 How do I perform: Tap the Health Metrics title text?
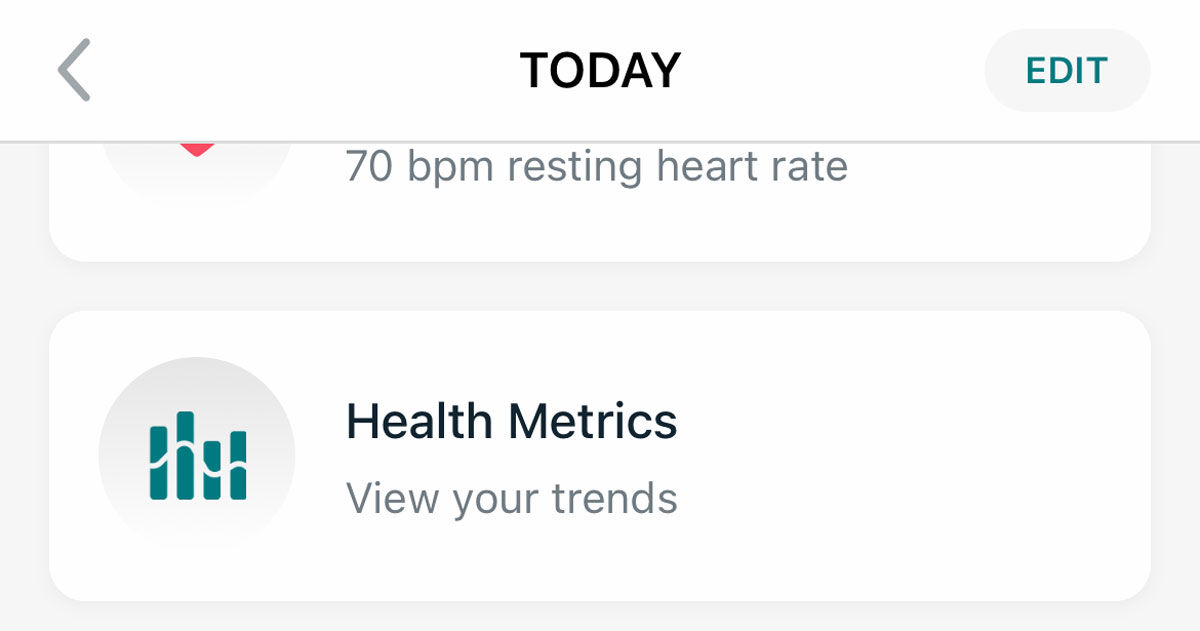coord(512,421)
